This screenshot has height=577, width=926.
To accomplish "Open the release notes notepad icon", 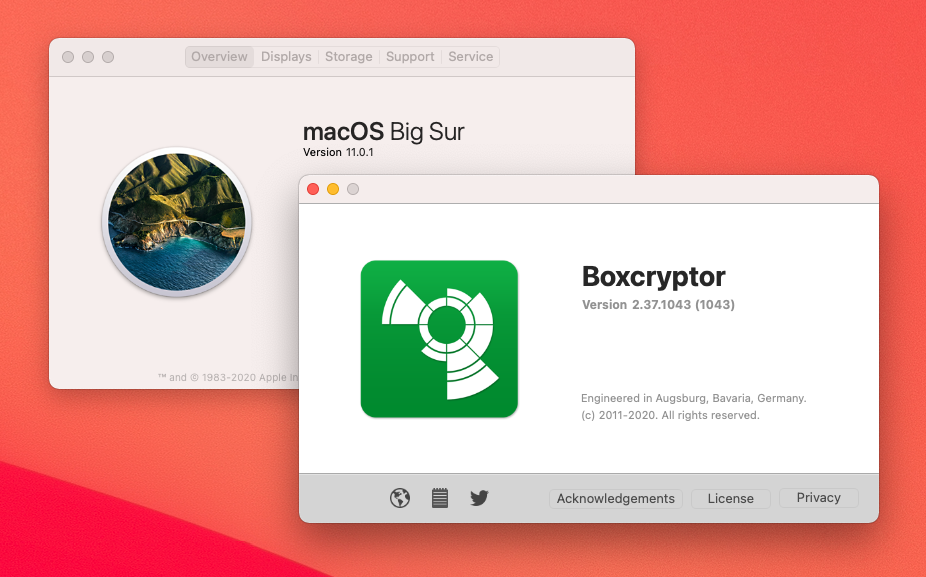I will click(x=439, y=498).
